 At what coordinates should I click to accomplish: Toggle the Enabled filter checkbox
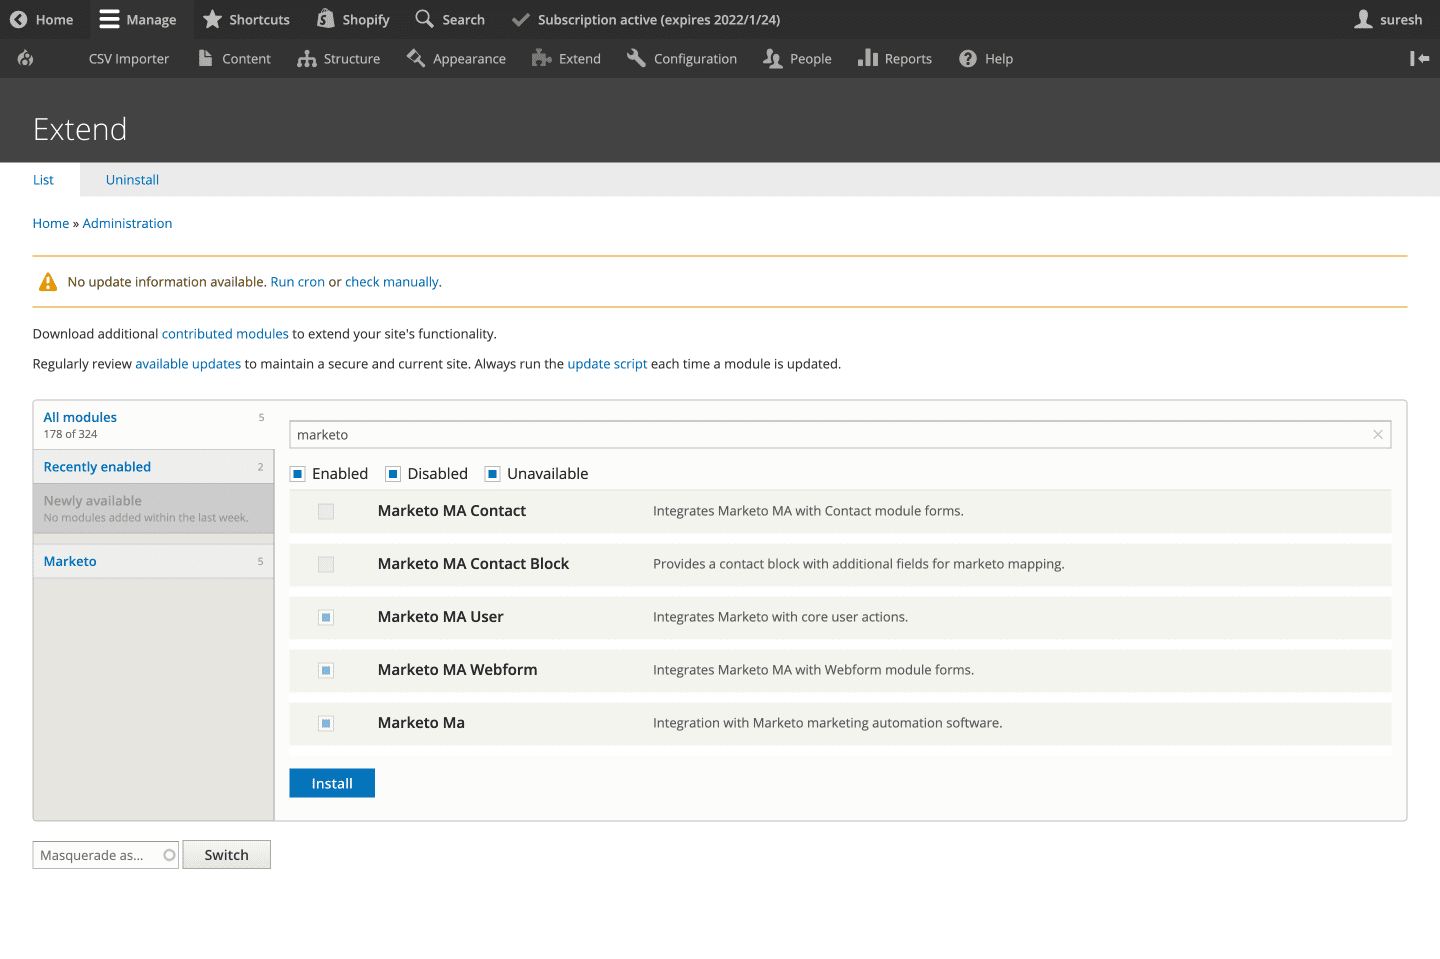pyautogui.click(x=298, y=474)
